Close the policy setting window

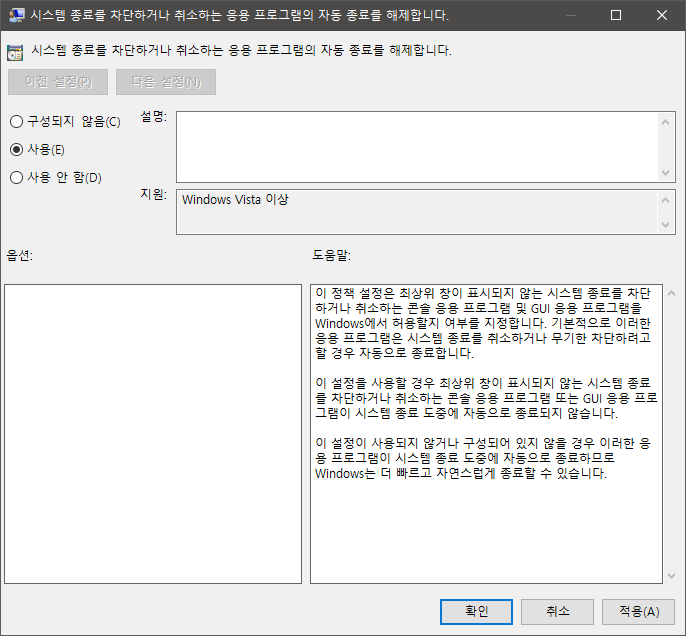662,15
